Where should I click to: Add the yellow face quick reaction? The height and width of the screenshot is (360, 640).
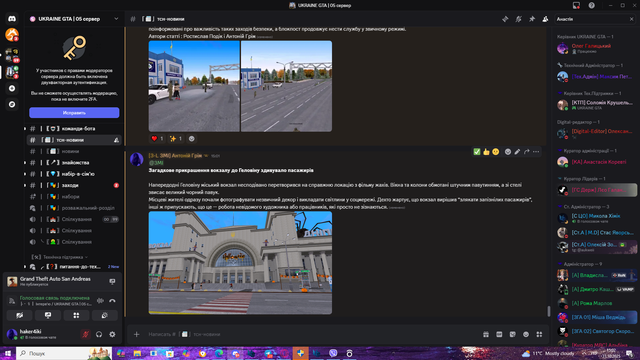pos(496,152)
